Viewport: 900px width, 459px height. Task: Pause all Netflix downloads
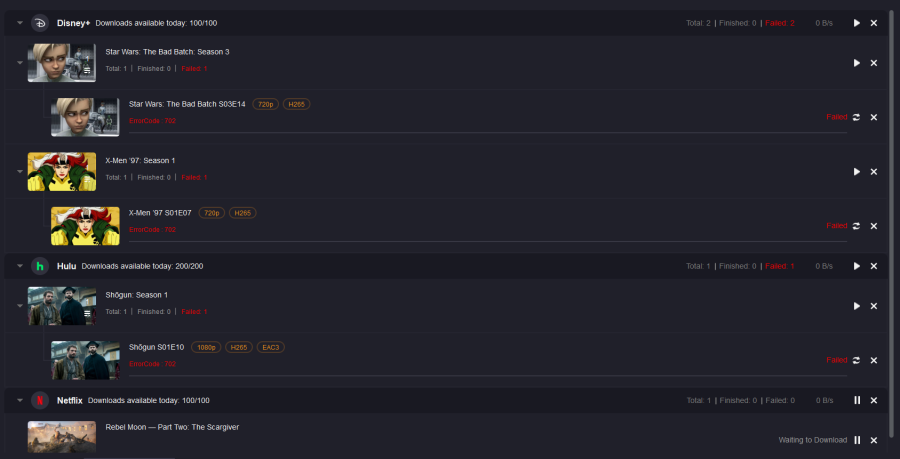pyautogui.click(x=857, y=400)
